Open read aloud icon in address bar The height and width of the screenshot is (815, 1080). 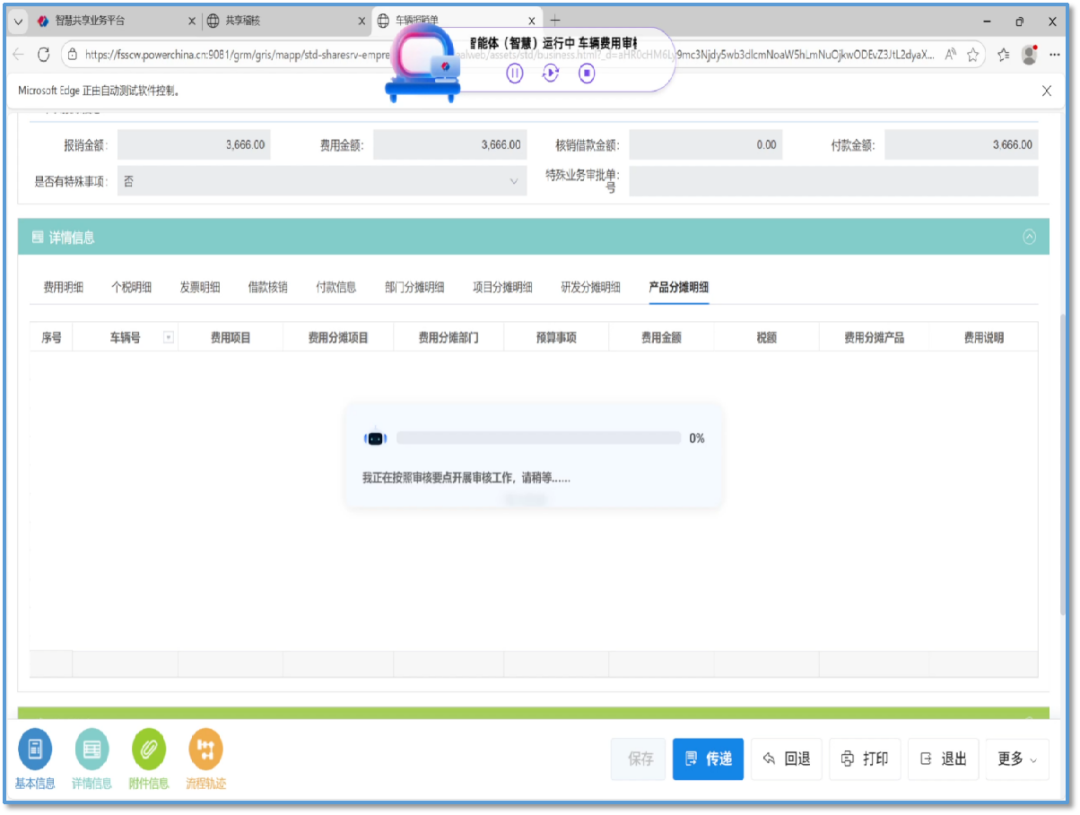[x=950, y=54]
